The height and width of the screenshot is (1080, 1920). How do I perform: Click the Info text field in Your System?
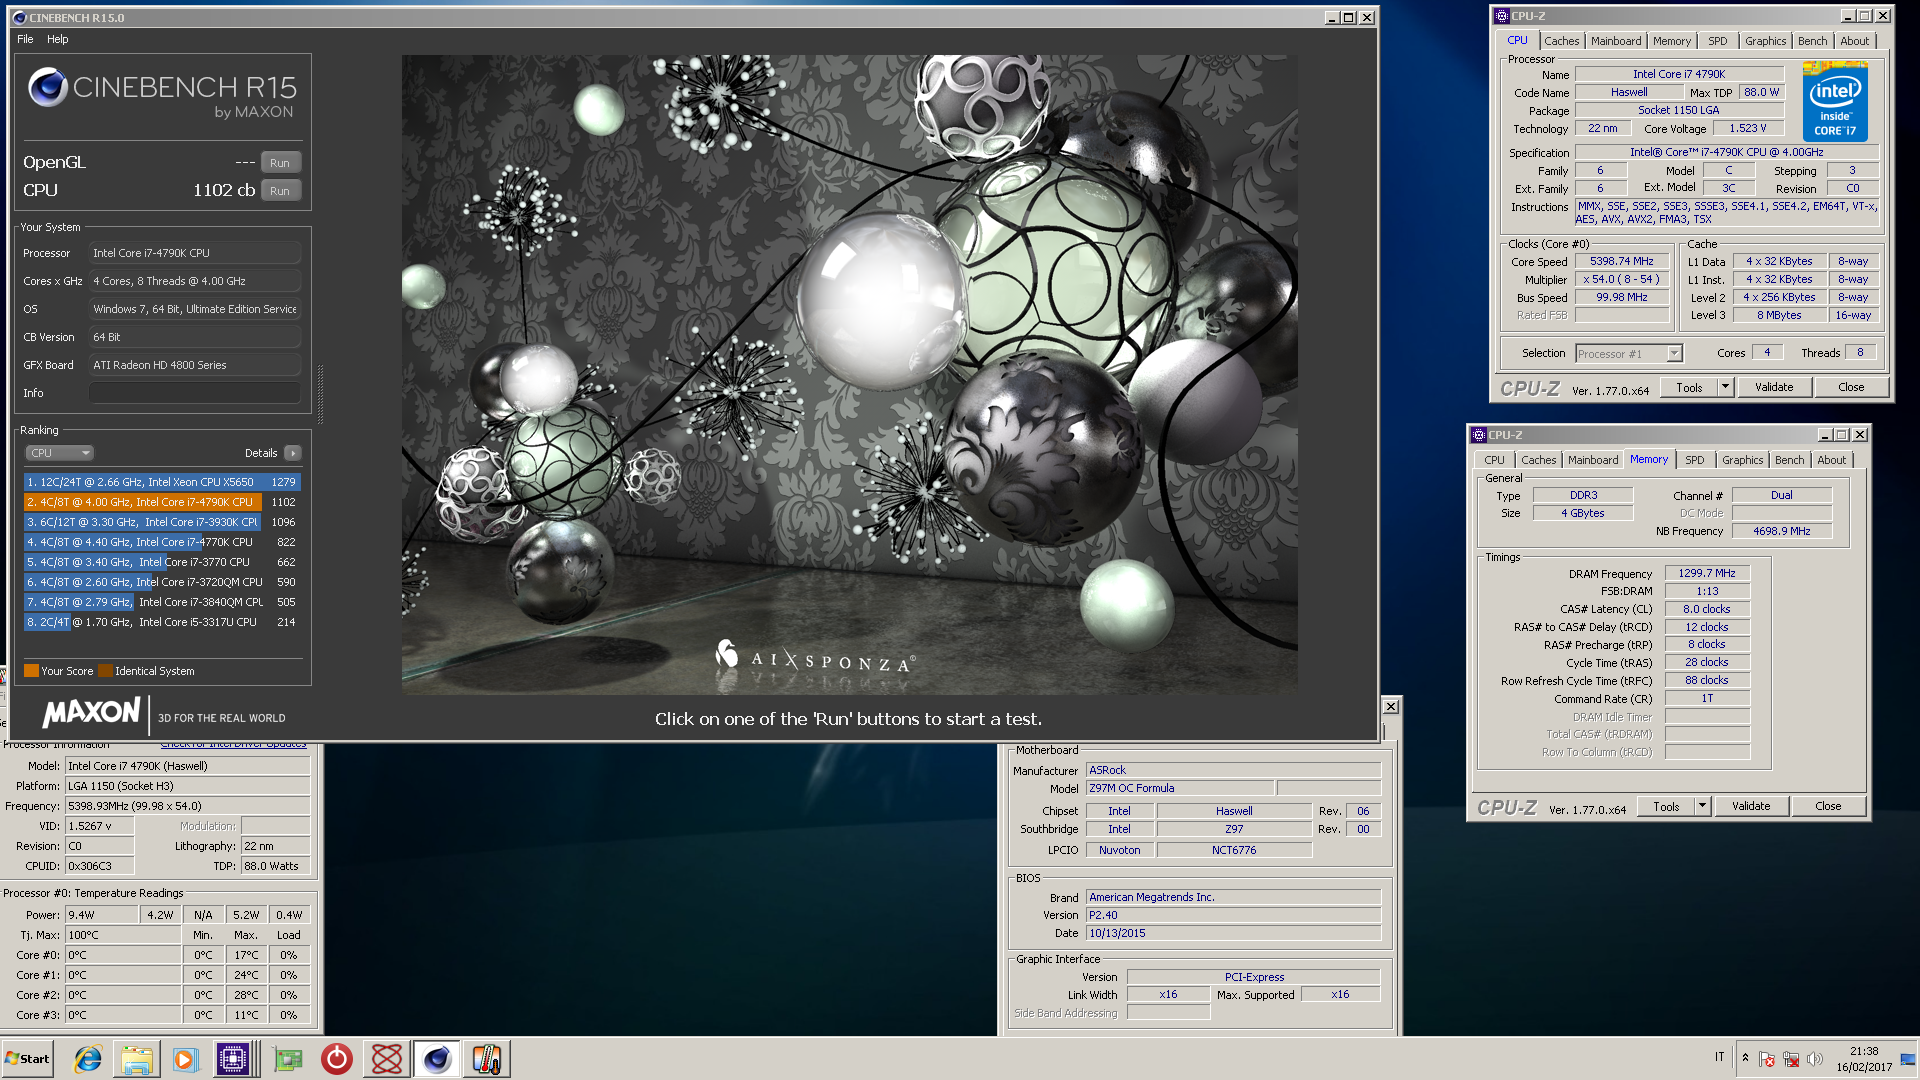[x=195, y=393]
